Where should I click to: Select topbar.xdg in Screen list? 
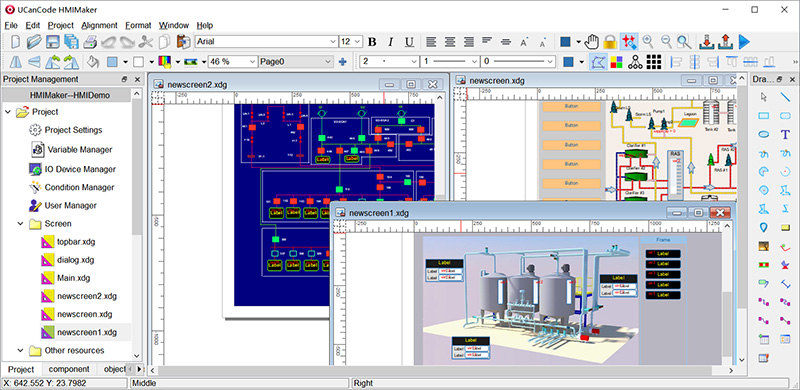[x=76, y=241]
